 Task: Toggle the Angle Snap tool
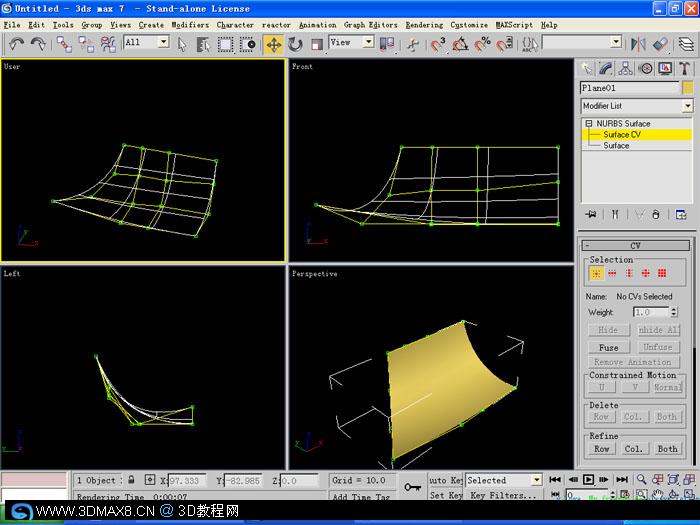[460, 44]
